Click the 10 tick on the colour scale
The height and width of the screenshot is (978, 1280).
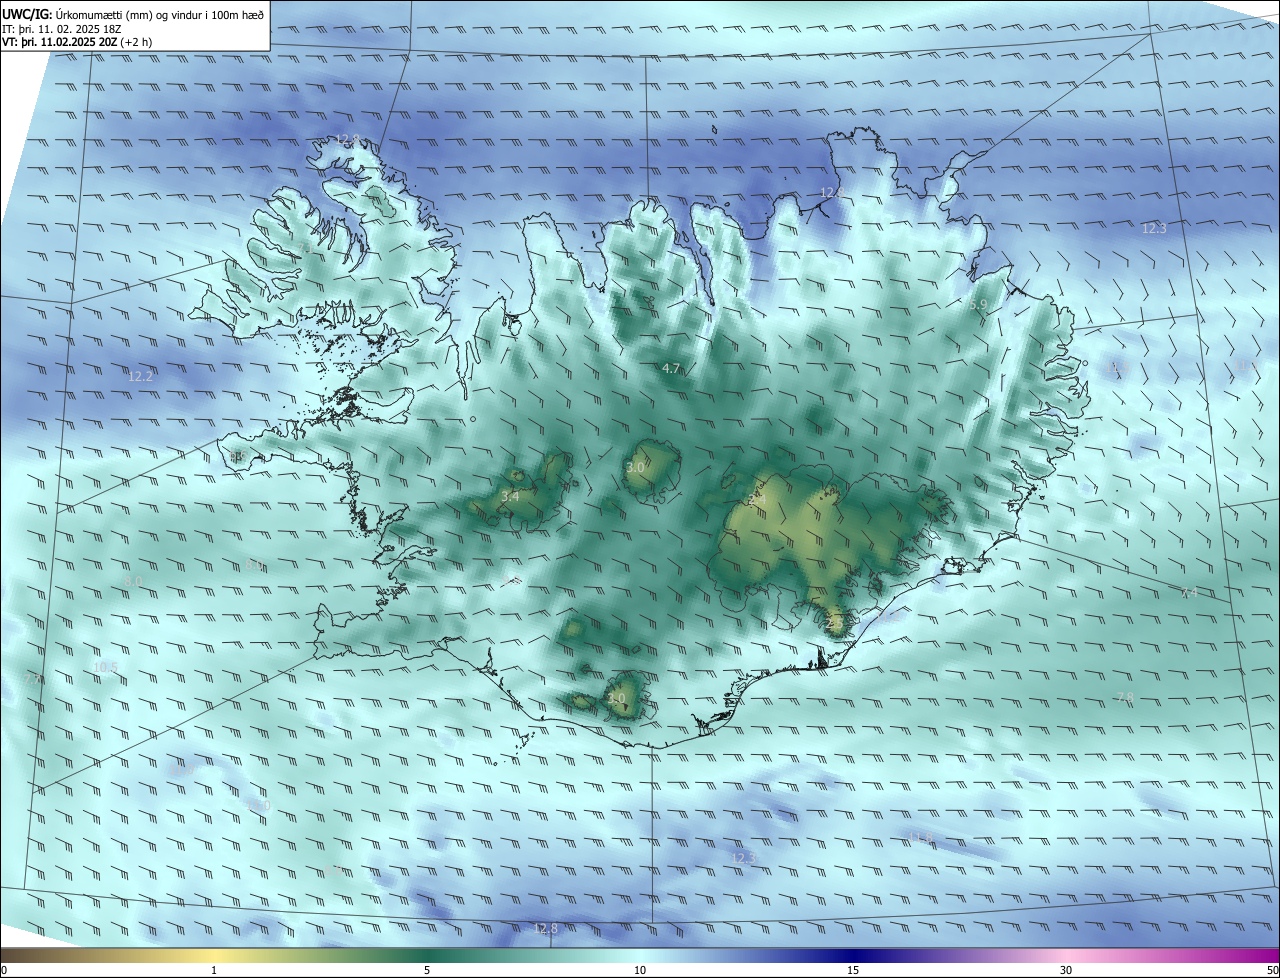[640, 970]
